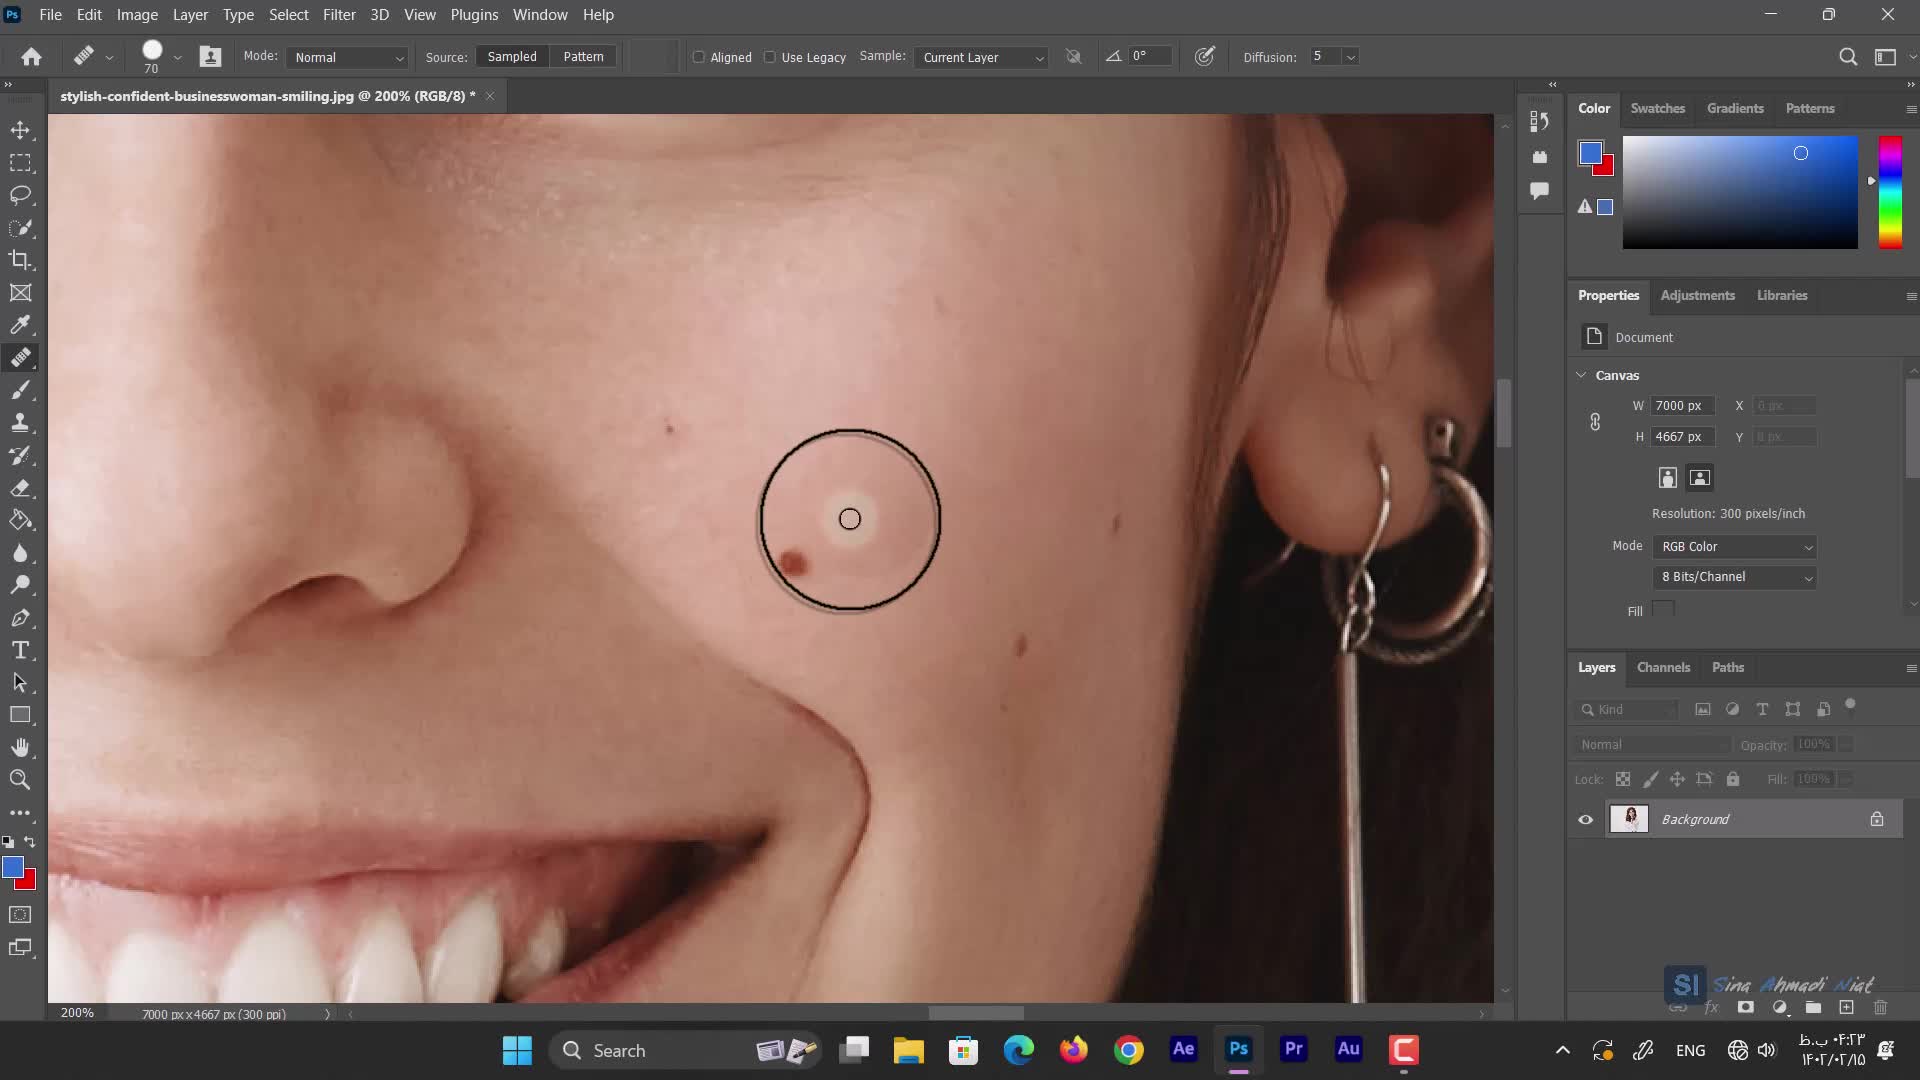Switch to the Channels tab

click(x=1663, y=668)
